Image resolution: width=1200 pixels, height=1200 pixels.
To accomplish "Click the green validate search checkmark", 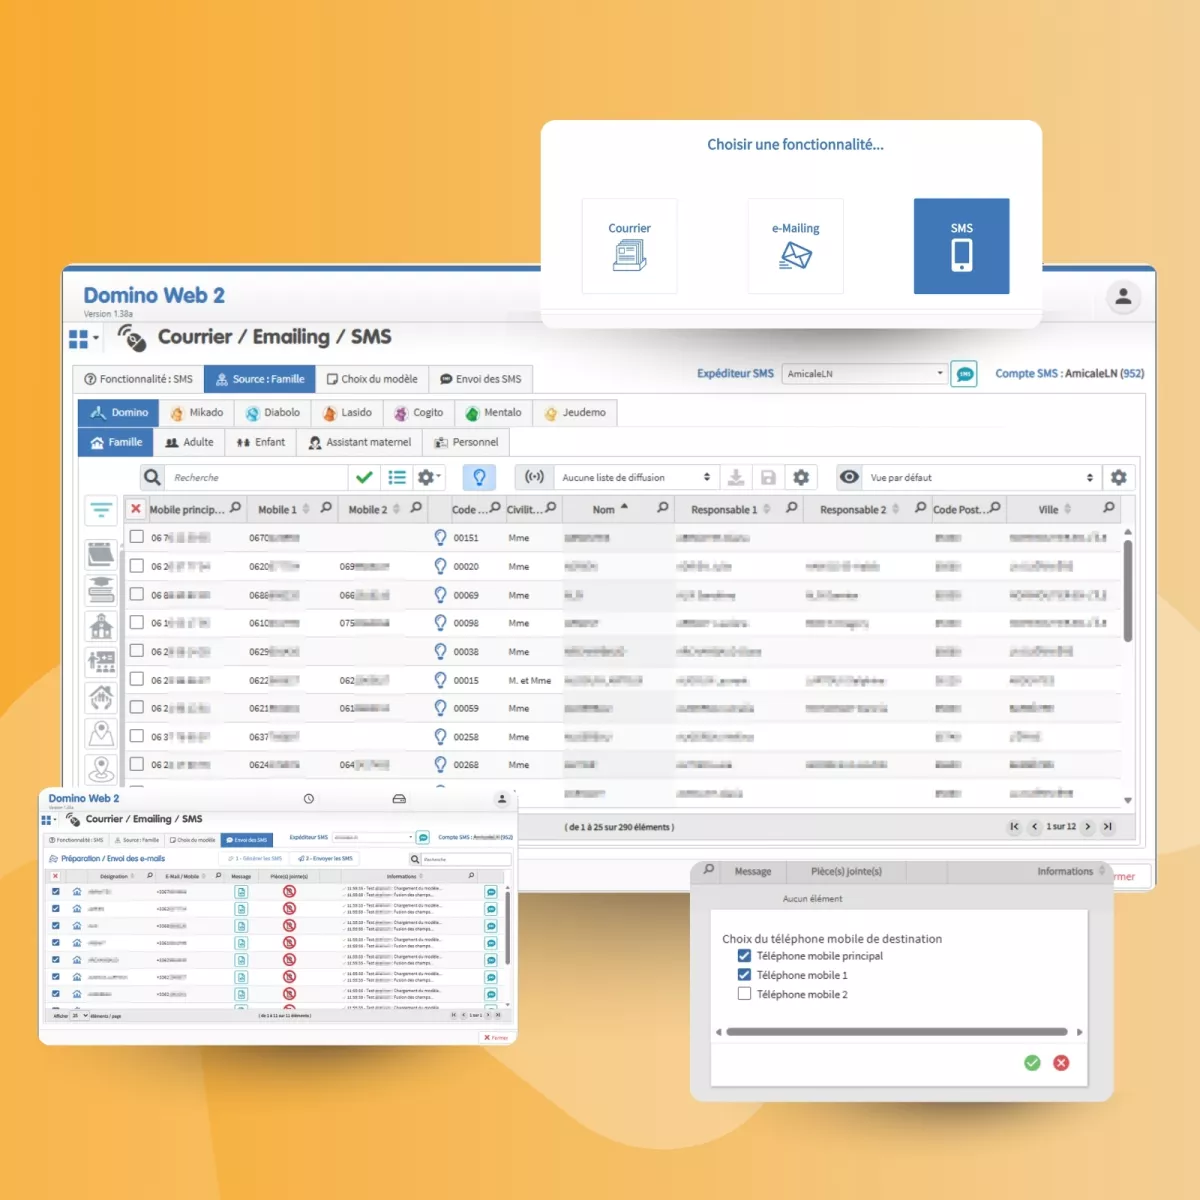I will 364,478.
